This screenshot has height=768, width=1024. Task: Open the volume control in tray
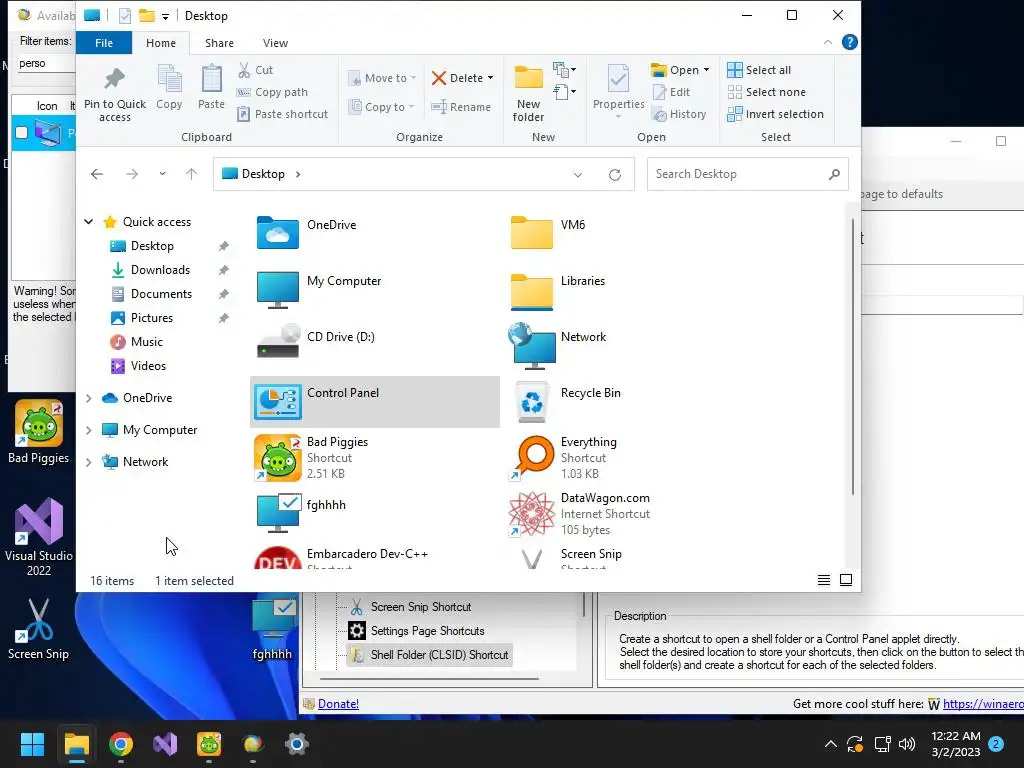click(906, 744)
